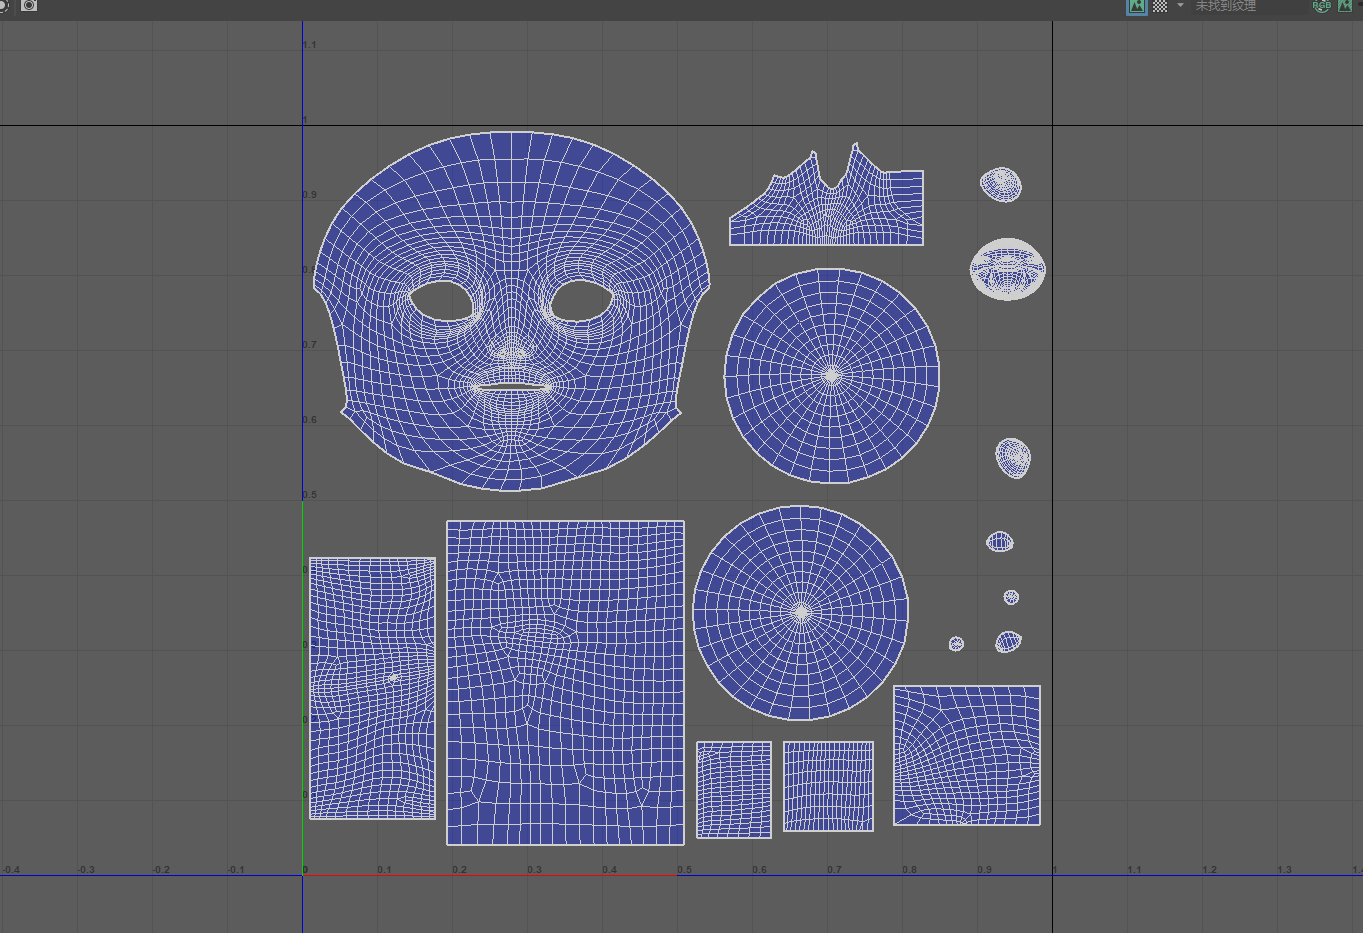The image size is (1363, 933).
Task: Select the largest square UV shell
Action: click(565, 682)
